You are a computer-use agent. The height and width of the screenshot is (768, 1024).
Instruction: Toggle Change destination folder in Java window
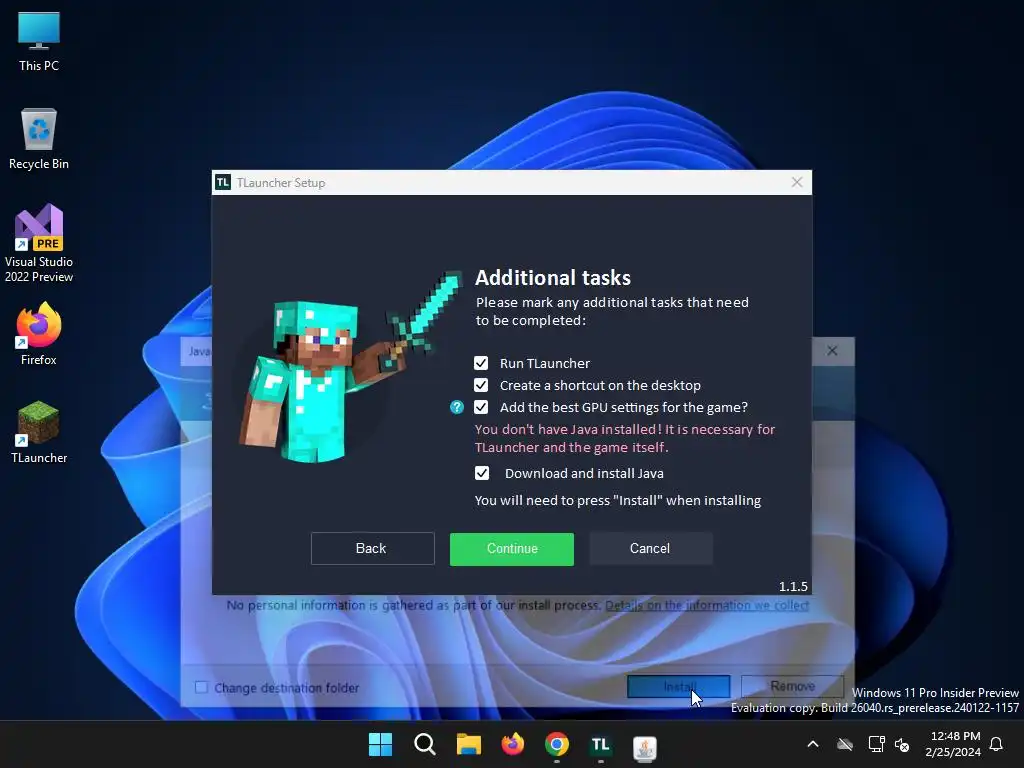(x=201, y=687)
